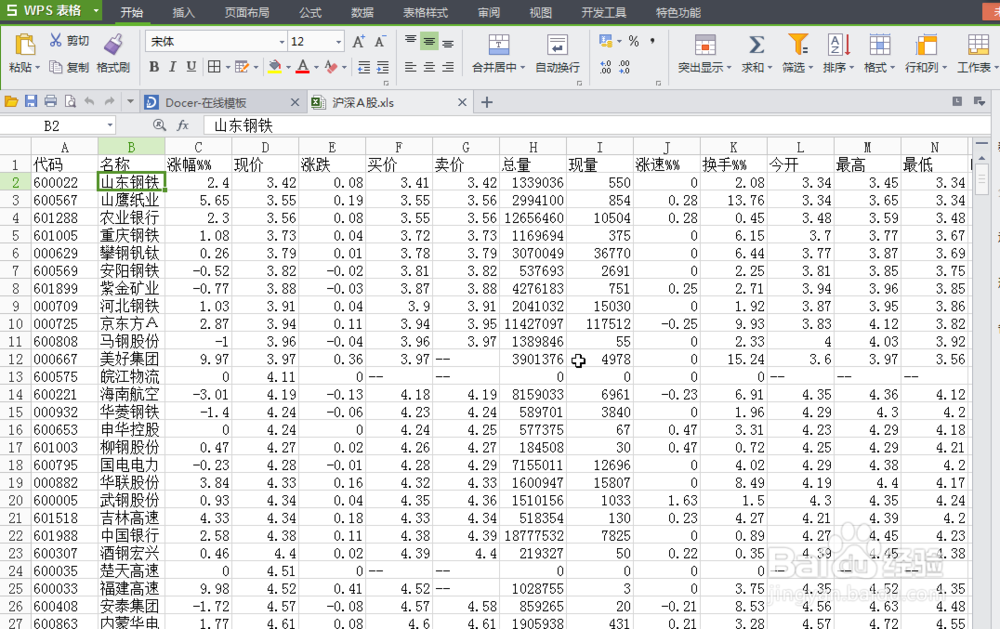Click the insert function fx button
Image resolution: width=1000 pixels, height=629 pixels.
[182, 125]
